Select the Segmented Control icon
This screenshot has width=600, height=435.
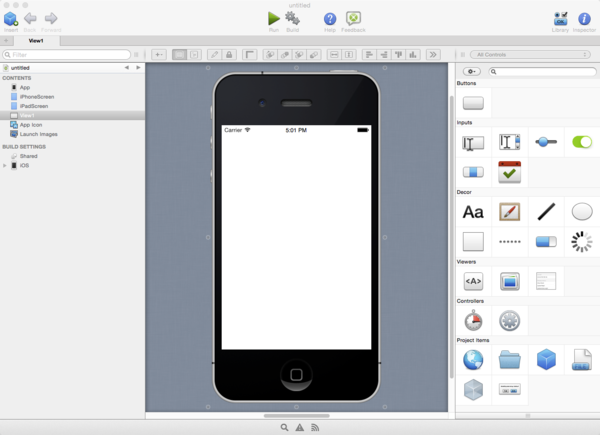[473, 172]
